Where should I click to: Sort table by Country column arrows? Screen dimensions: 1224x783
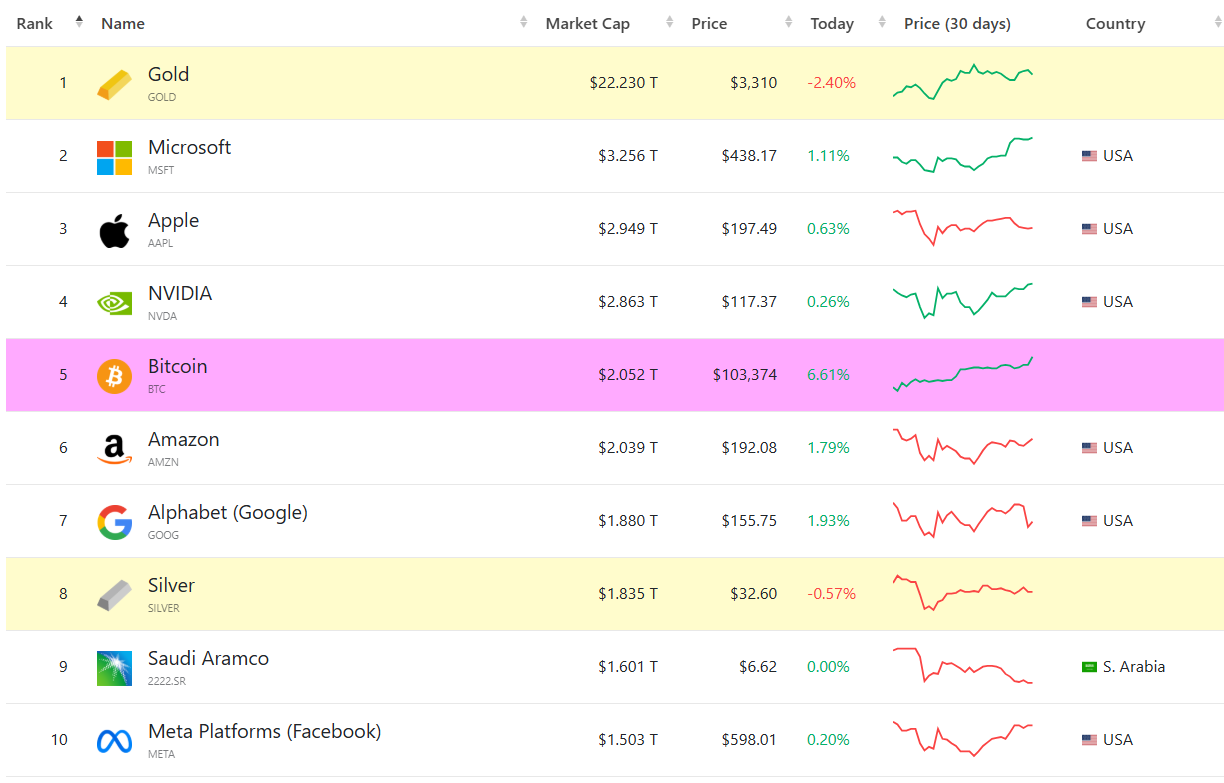[1216, 22]
